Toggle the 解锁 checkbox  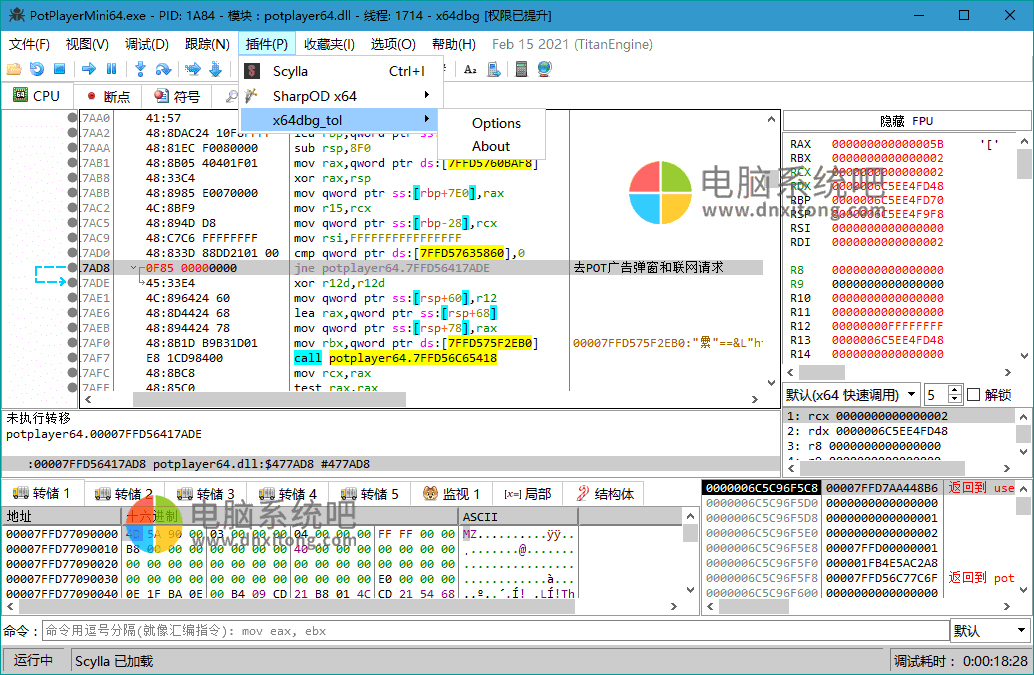(973, 395)
